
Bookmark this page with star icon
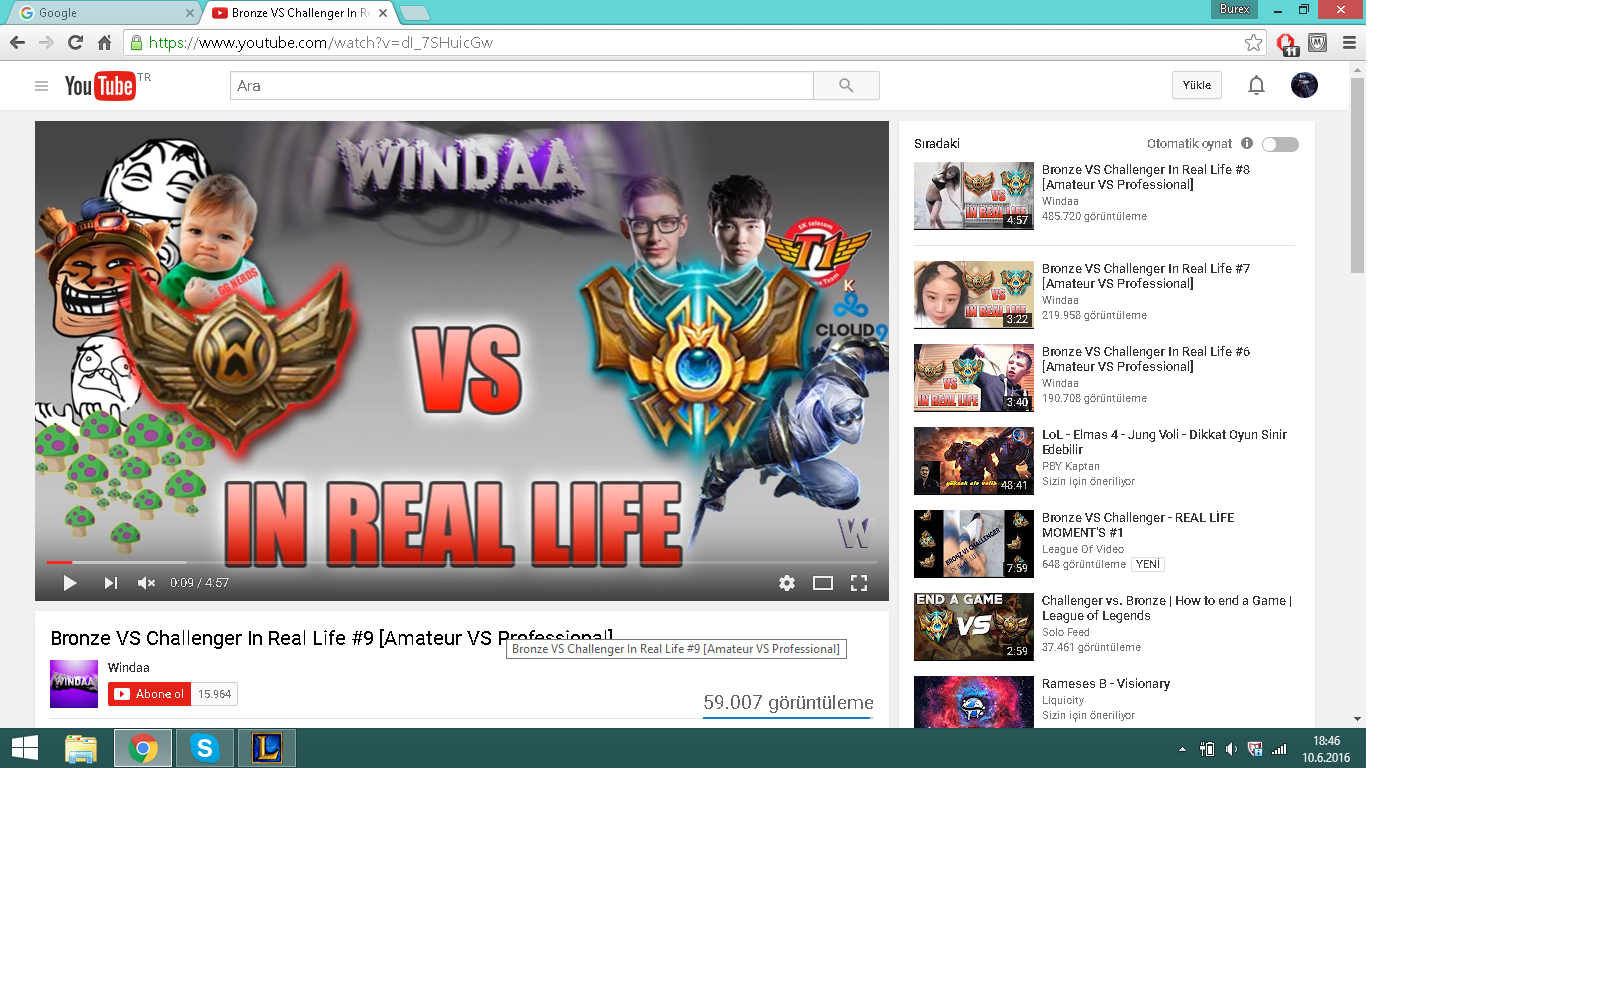(x=1253, y=42)
